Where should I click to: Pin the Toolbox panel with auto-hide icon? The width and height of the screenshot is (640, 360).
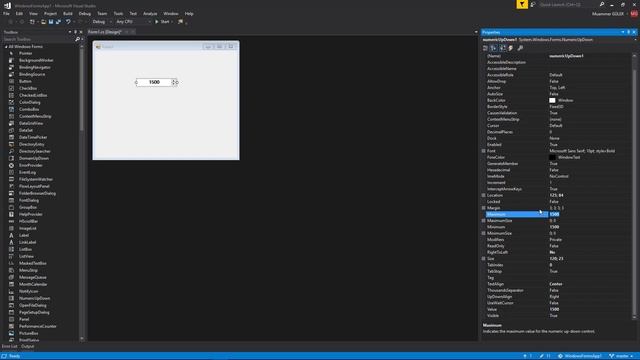click(x=75, y=32)
